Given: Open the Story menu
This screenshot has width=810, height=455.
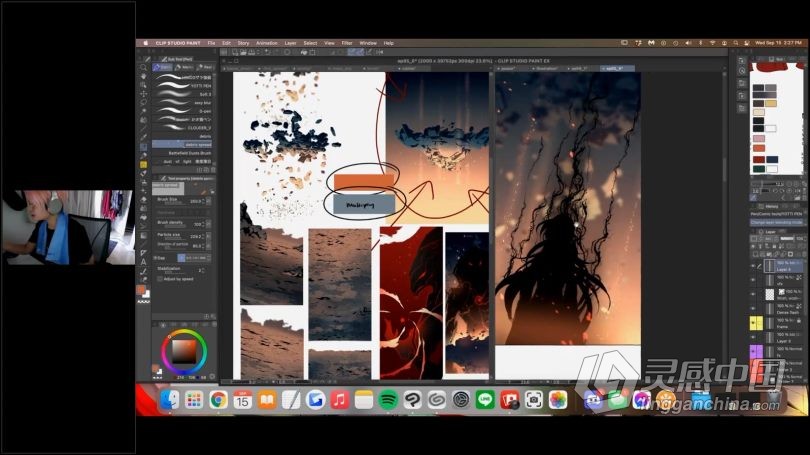Looking at the screenshot, I should click(x=243, y=43).
